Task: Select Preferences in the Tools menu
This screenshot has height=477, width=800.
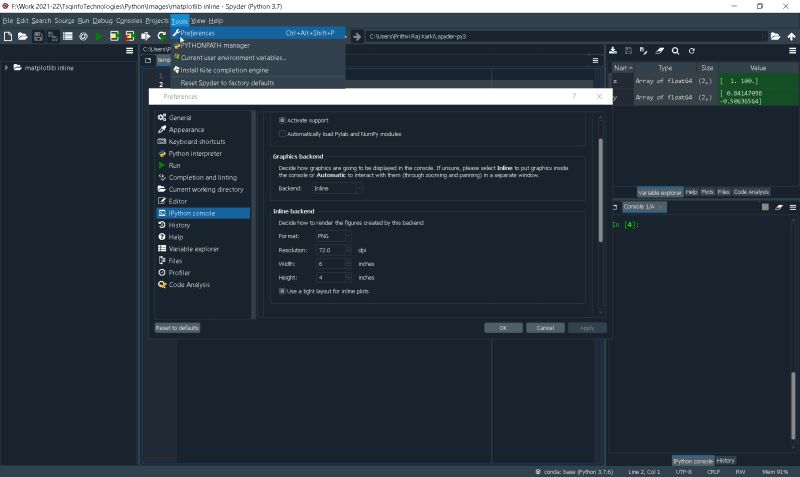Action: pos(258,33)
